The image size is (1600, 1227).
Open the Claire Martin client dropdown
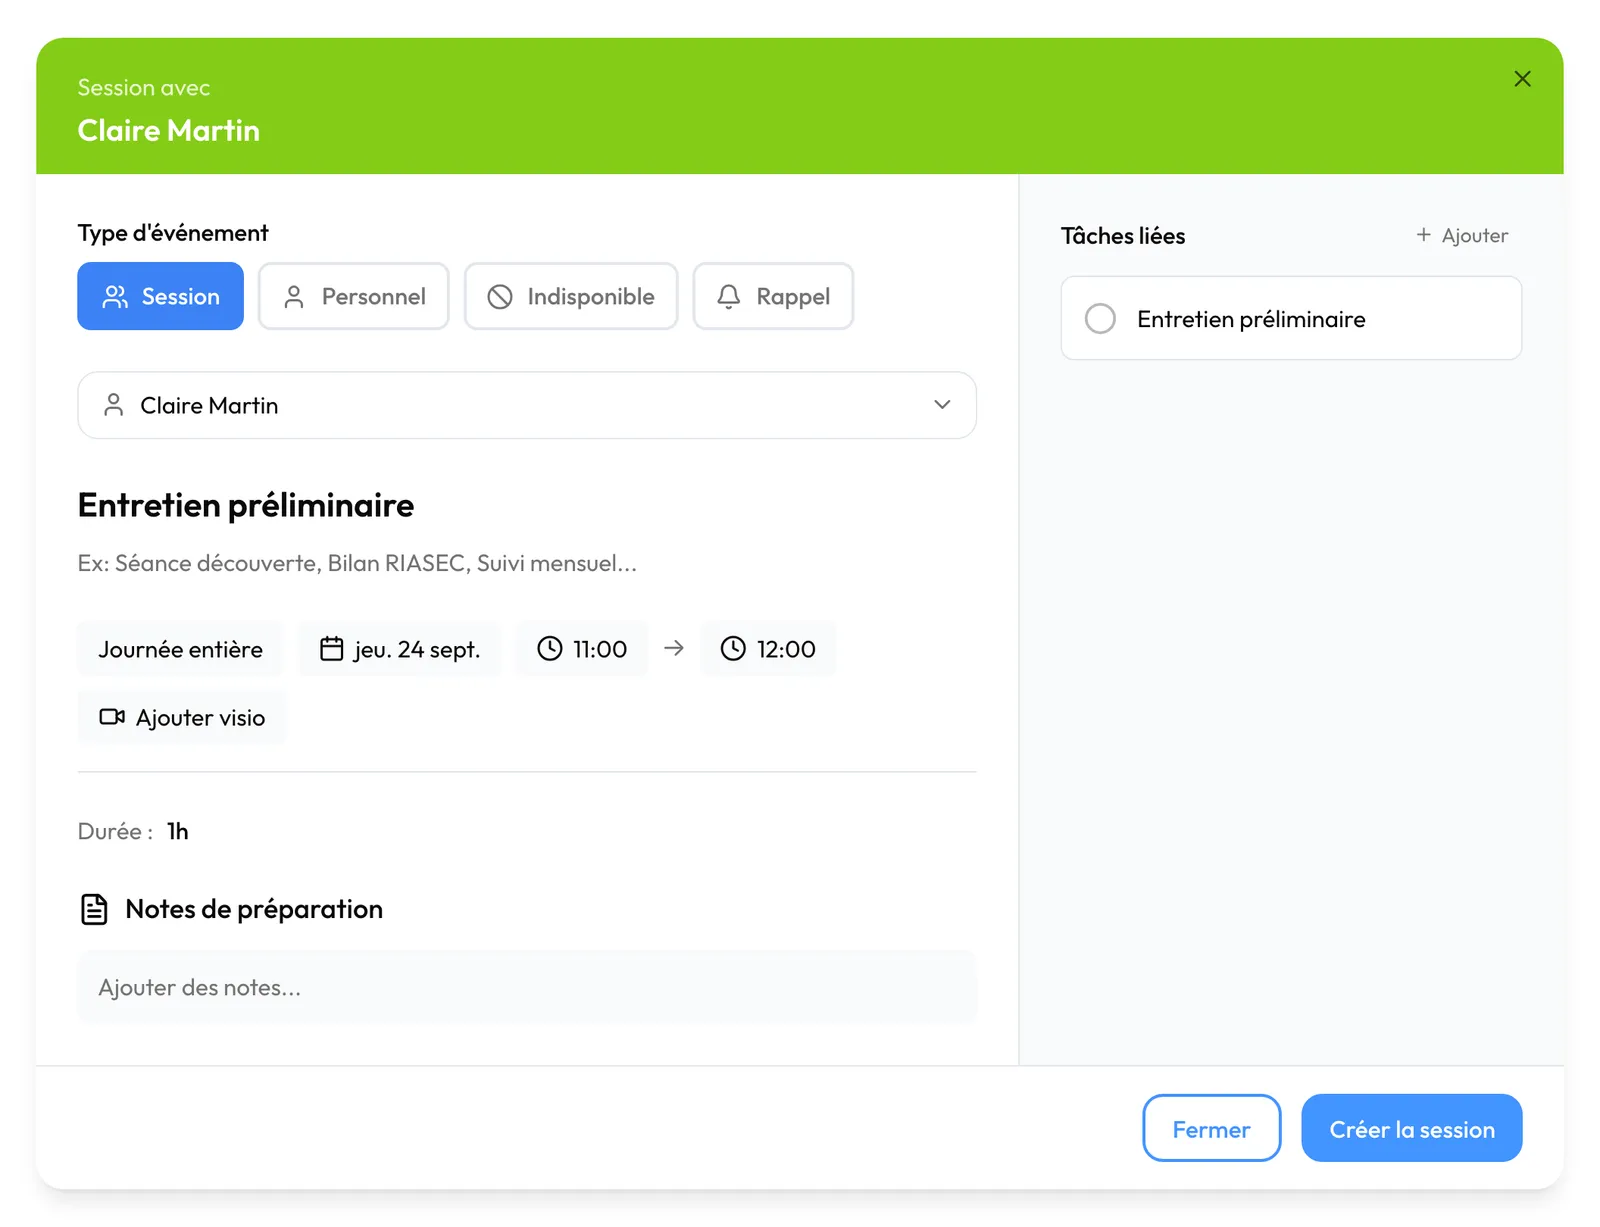click(527, 405)
